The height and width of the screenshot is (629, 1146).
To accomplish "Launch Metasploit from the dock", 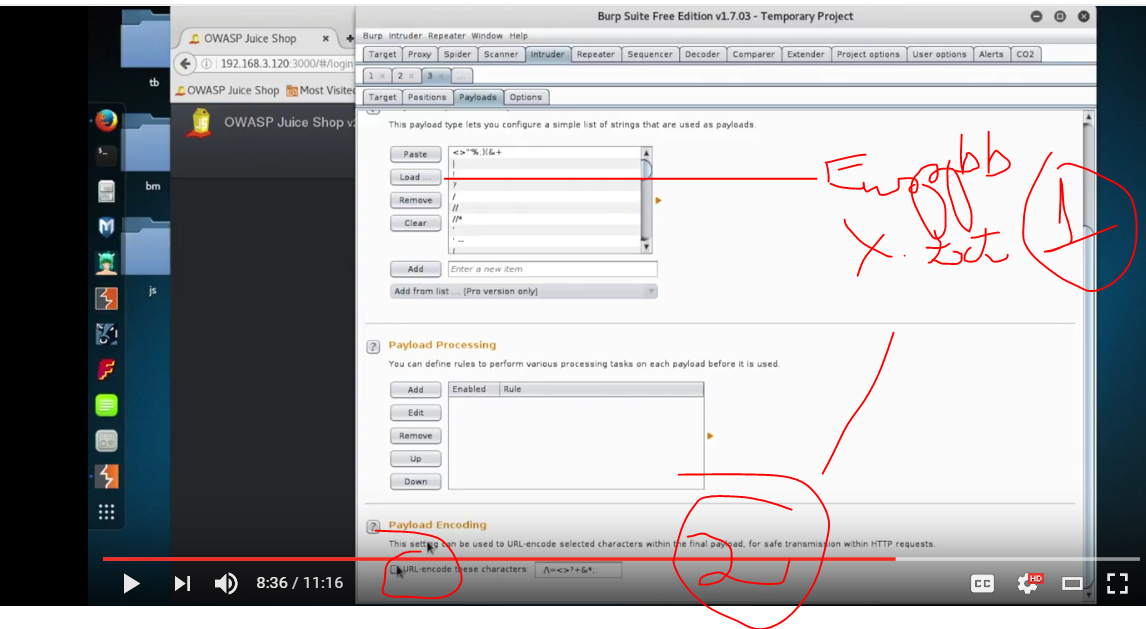I will tap(106, 226).
